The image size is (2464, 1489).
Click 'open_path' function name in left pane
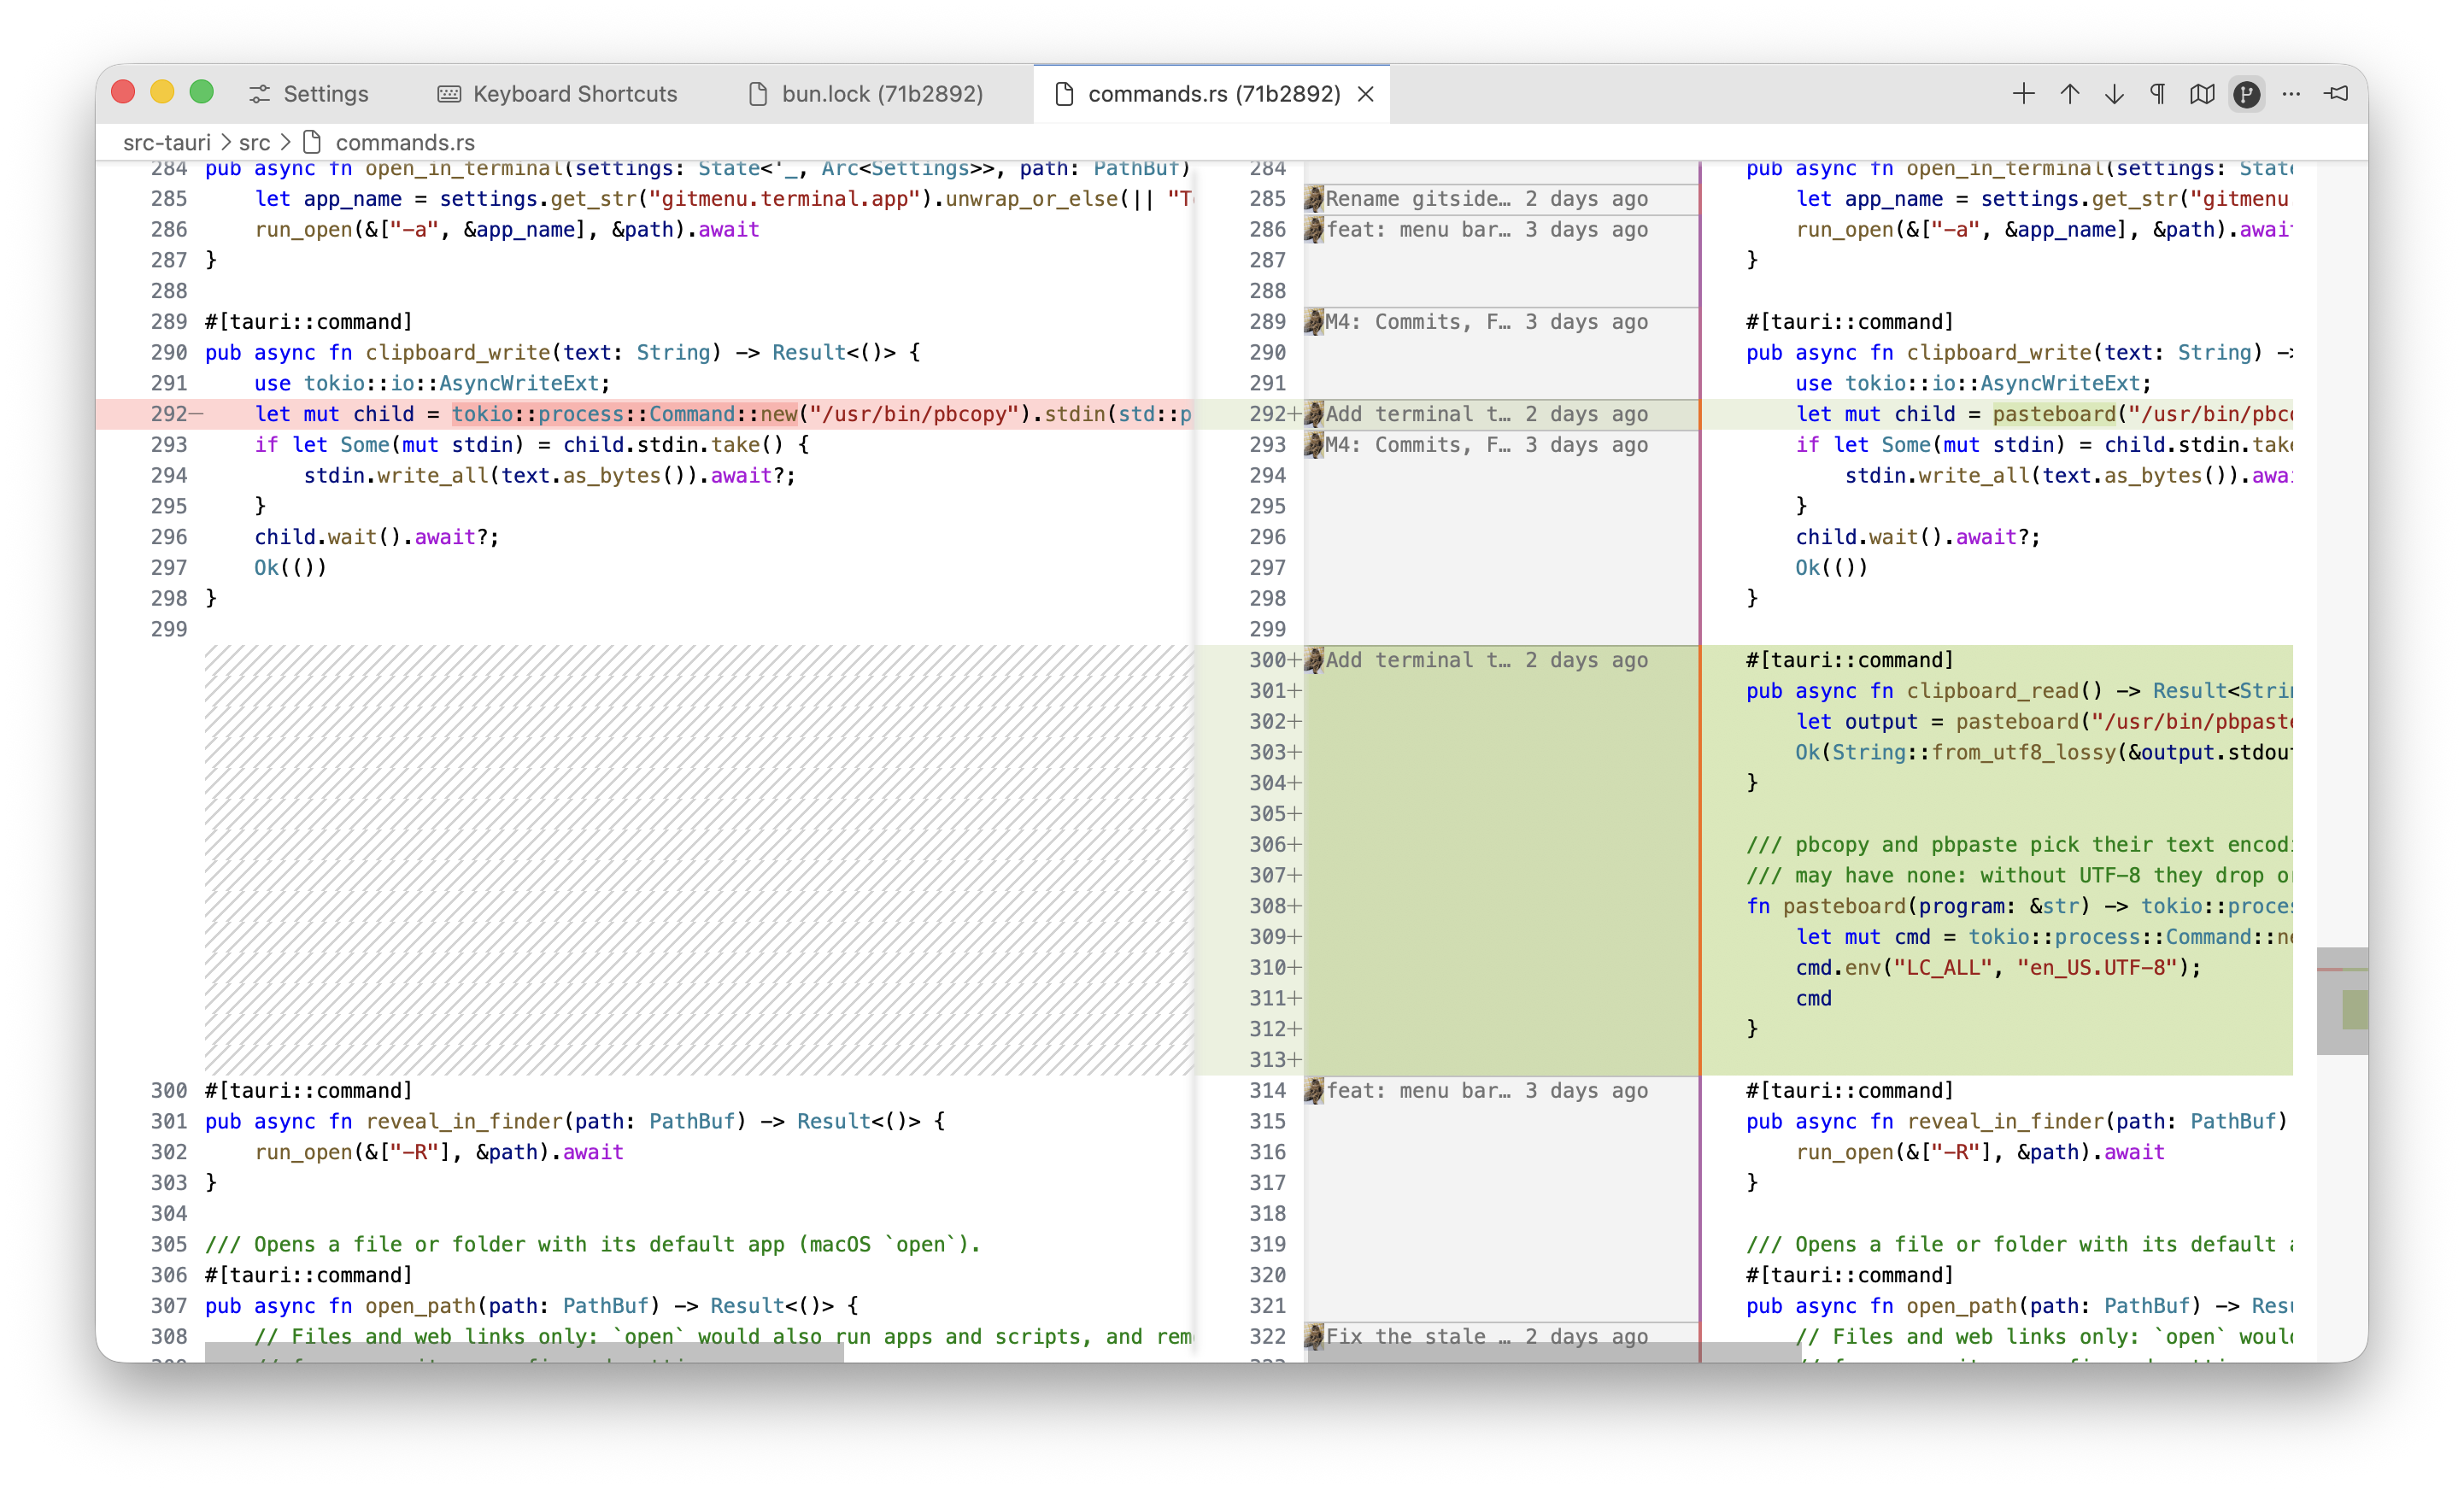(x=421, y=1305)
